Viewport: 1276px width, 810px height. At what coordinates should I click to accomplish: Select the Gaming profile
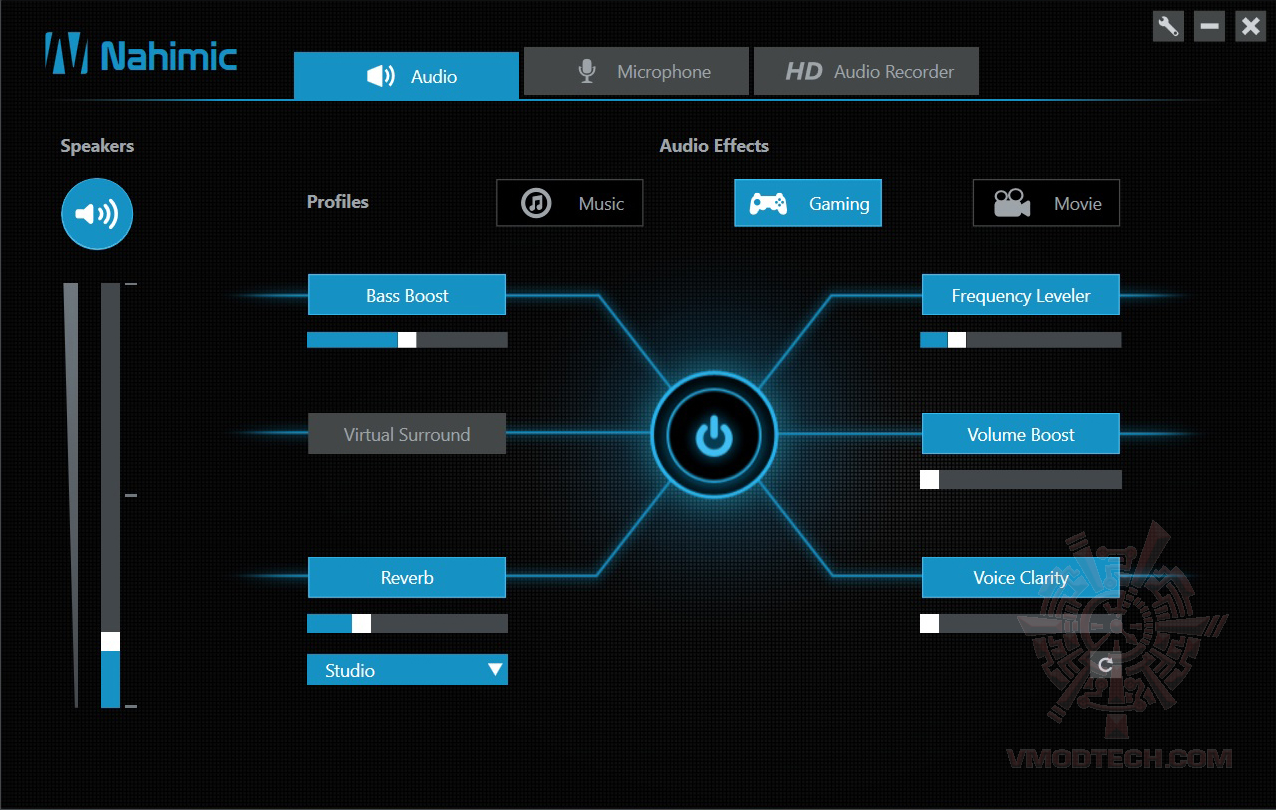click(808, 203)
